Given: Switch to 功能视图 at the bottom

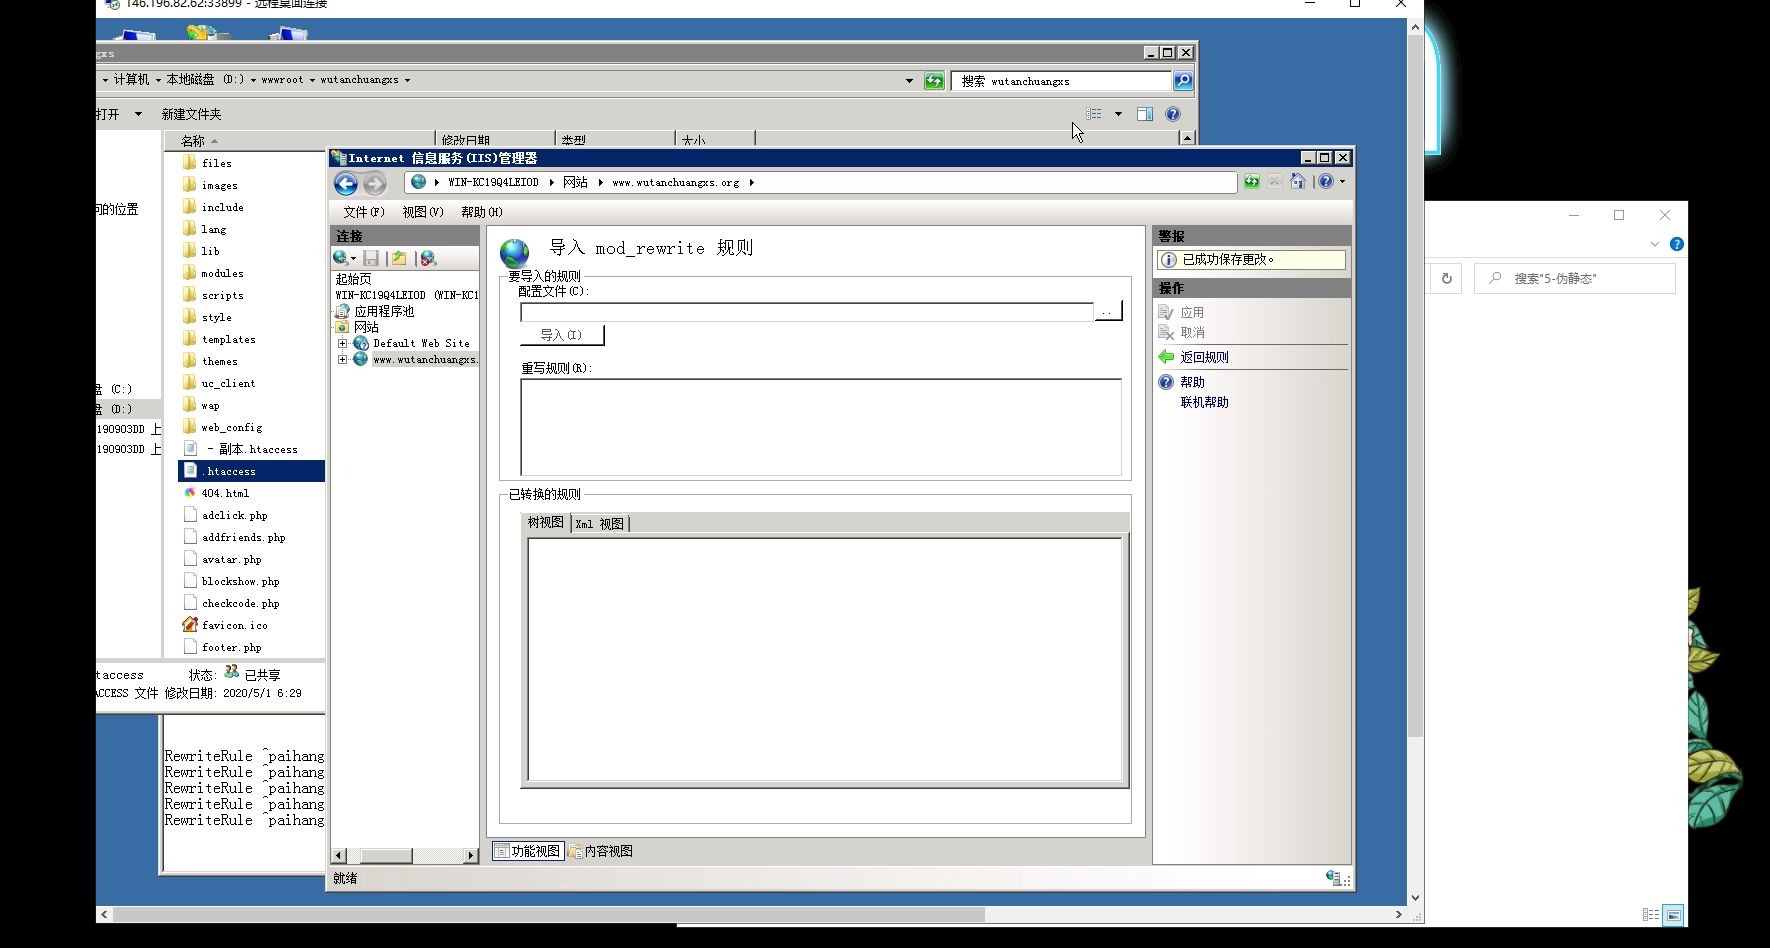Looking at the screenshot, I should [528, 851].
